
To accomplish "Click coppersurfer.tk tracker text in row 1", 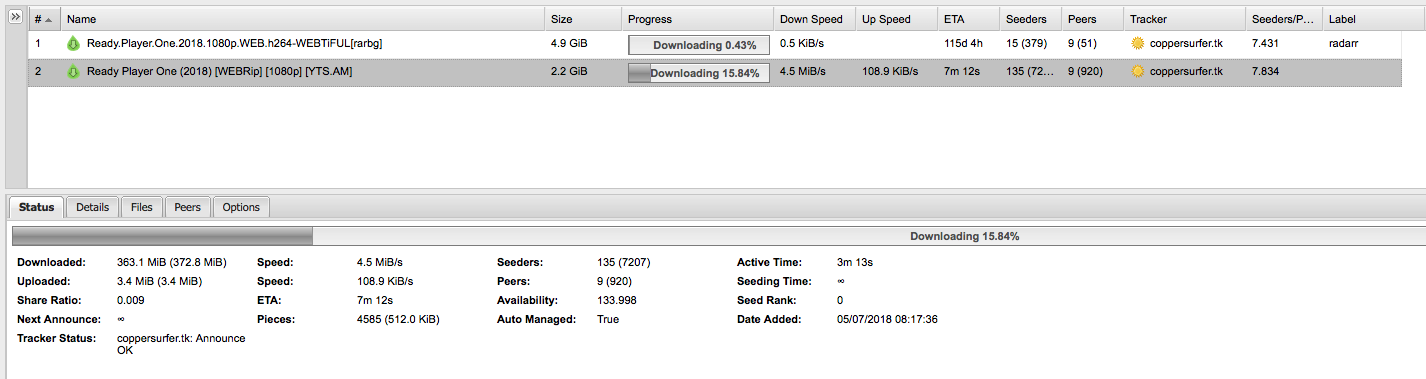I will pyautogui.click(x=1186, y=44).
